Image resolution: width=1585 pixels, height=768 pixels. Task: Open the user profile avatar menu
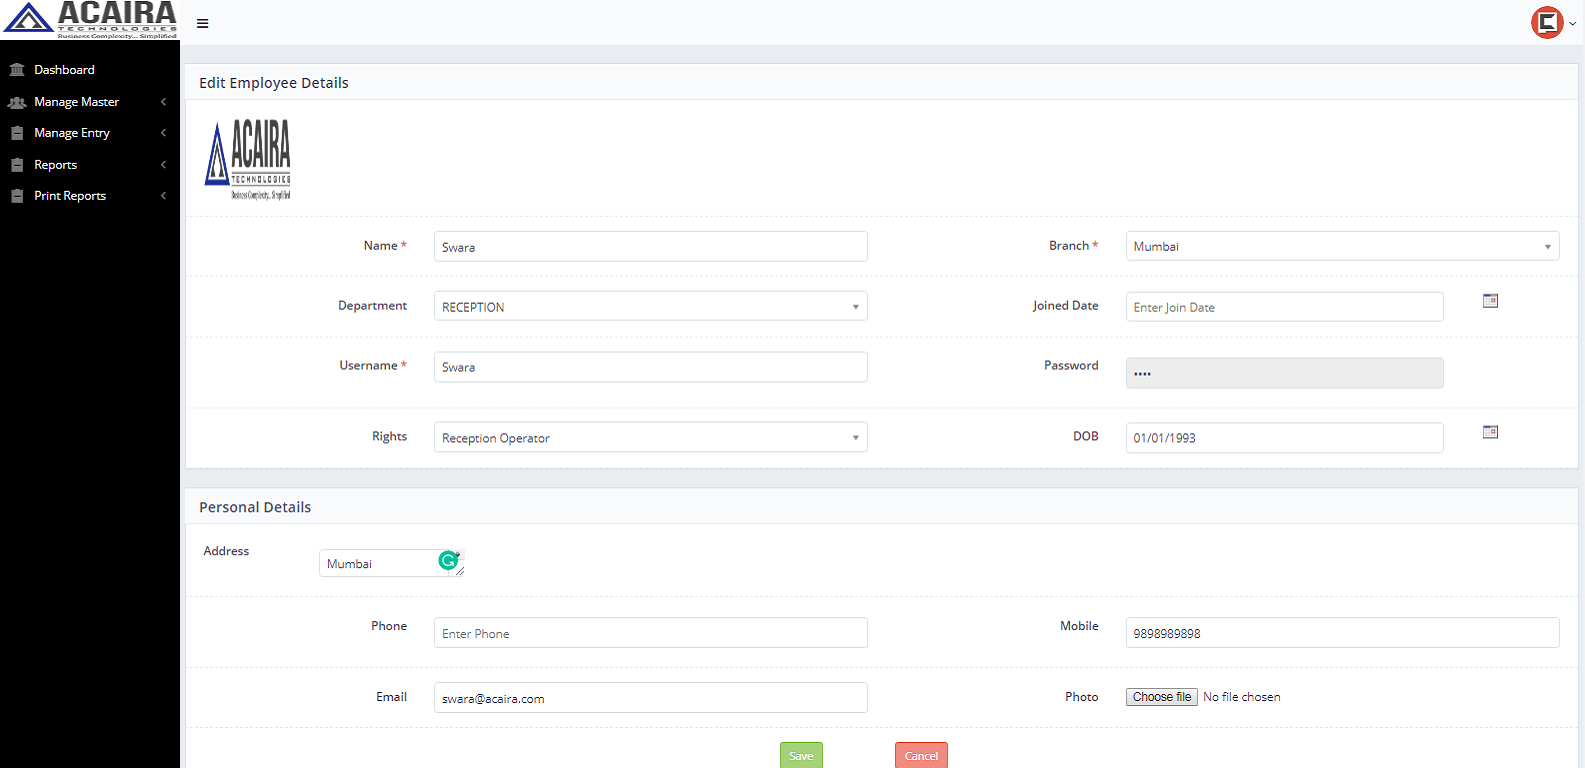pos(1548,22)
